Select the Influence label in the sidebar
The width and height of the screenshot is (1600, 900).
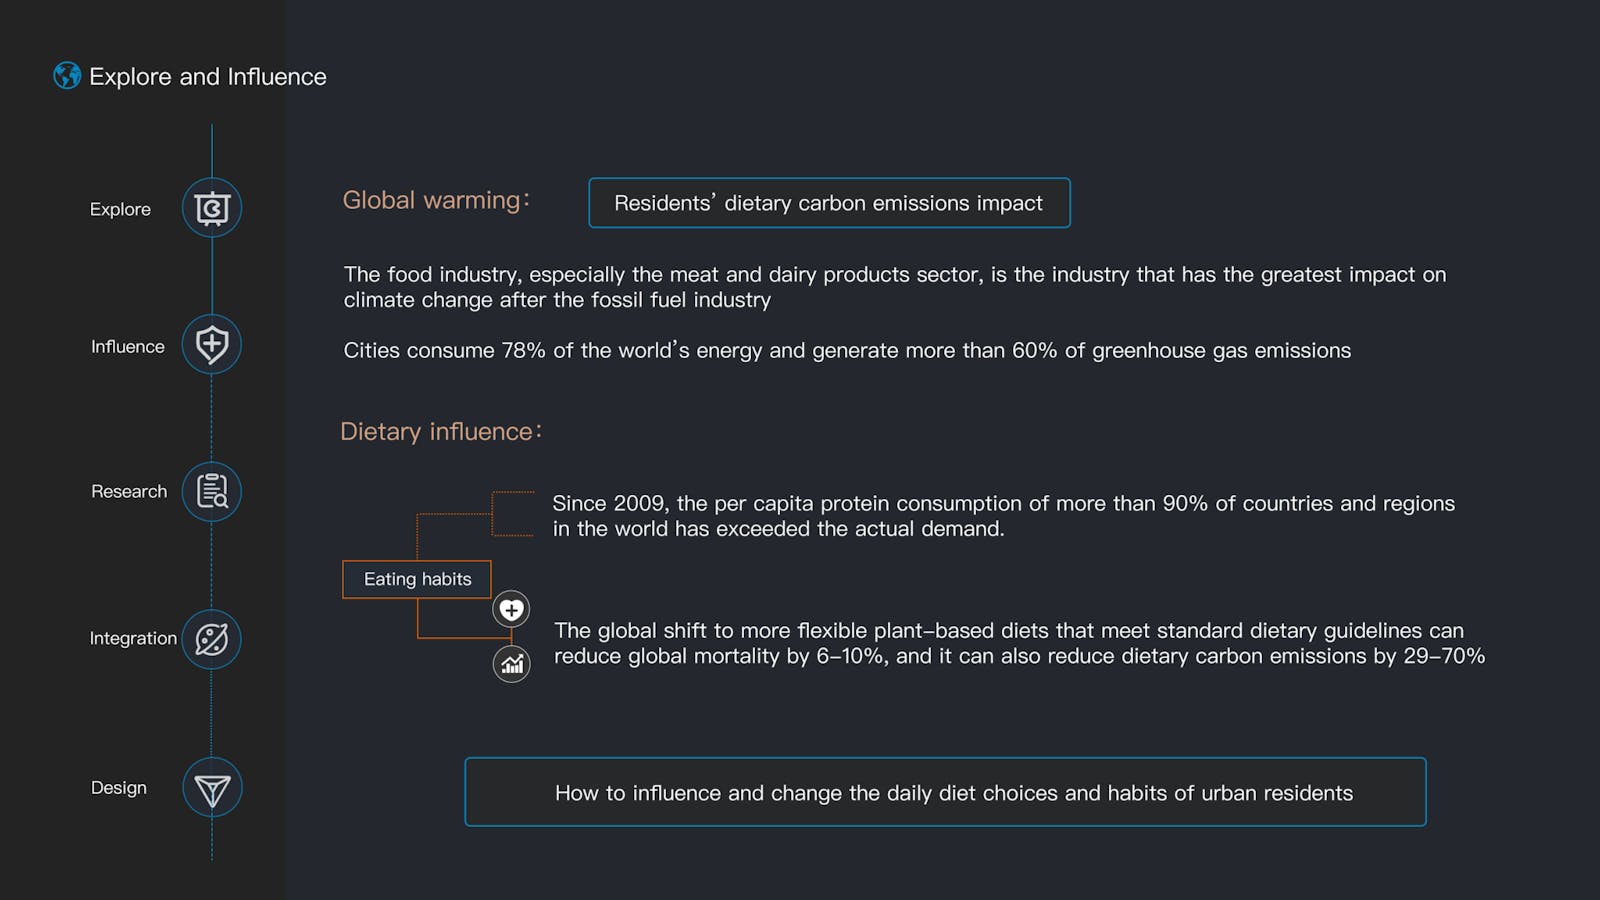pos(128,346)
